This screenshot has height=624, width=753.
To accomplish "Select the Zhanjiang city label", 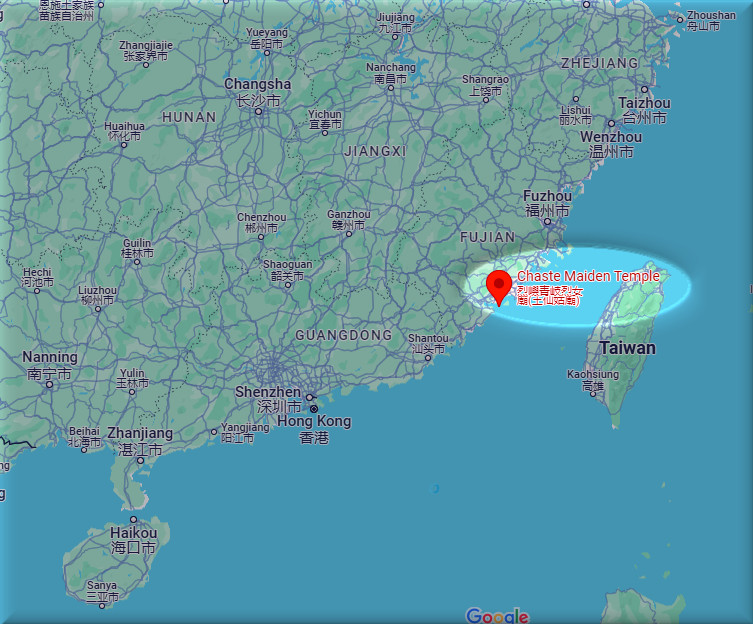I will coord(140,433).
